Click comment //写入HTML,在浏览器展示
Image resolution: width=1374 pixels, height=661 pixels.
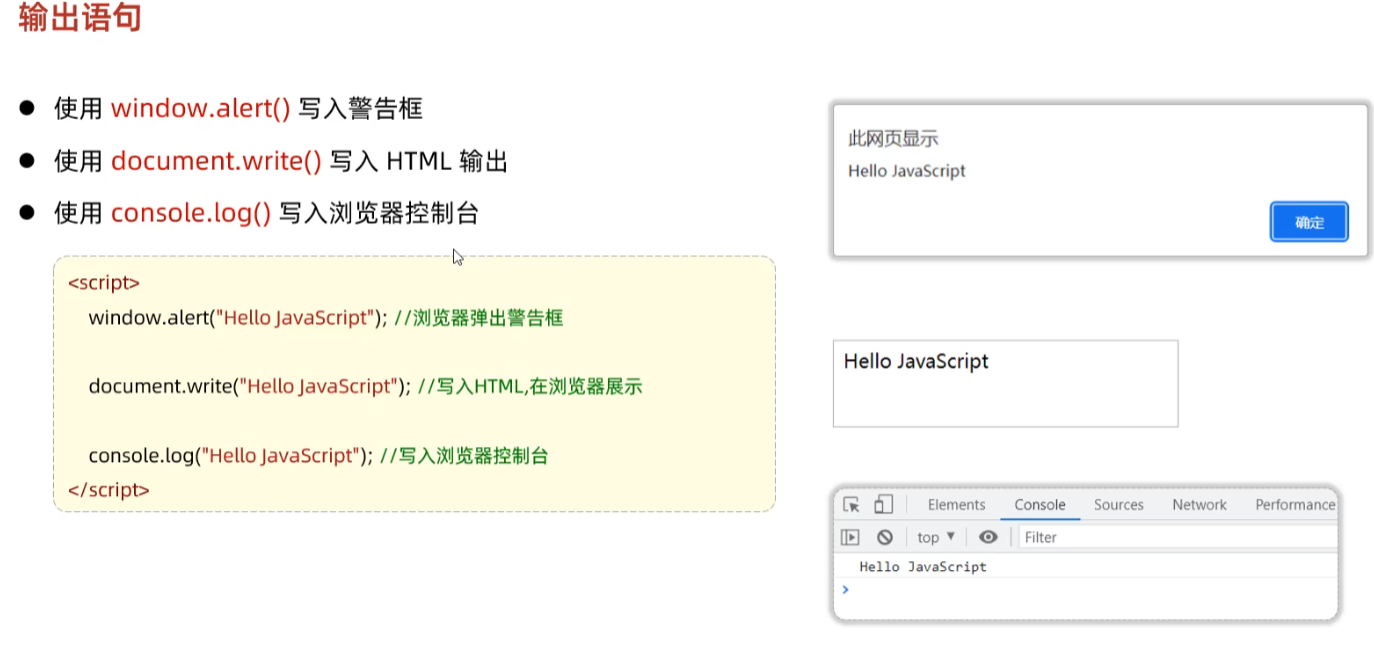click(530, 386)
